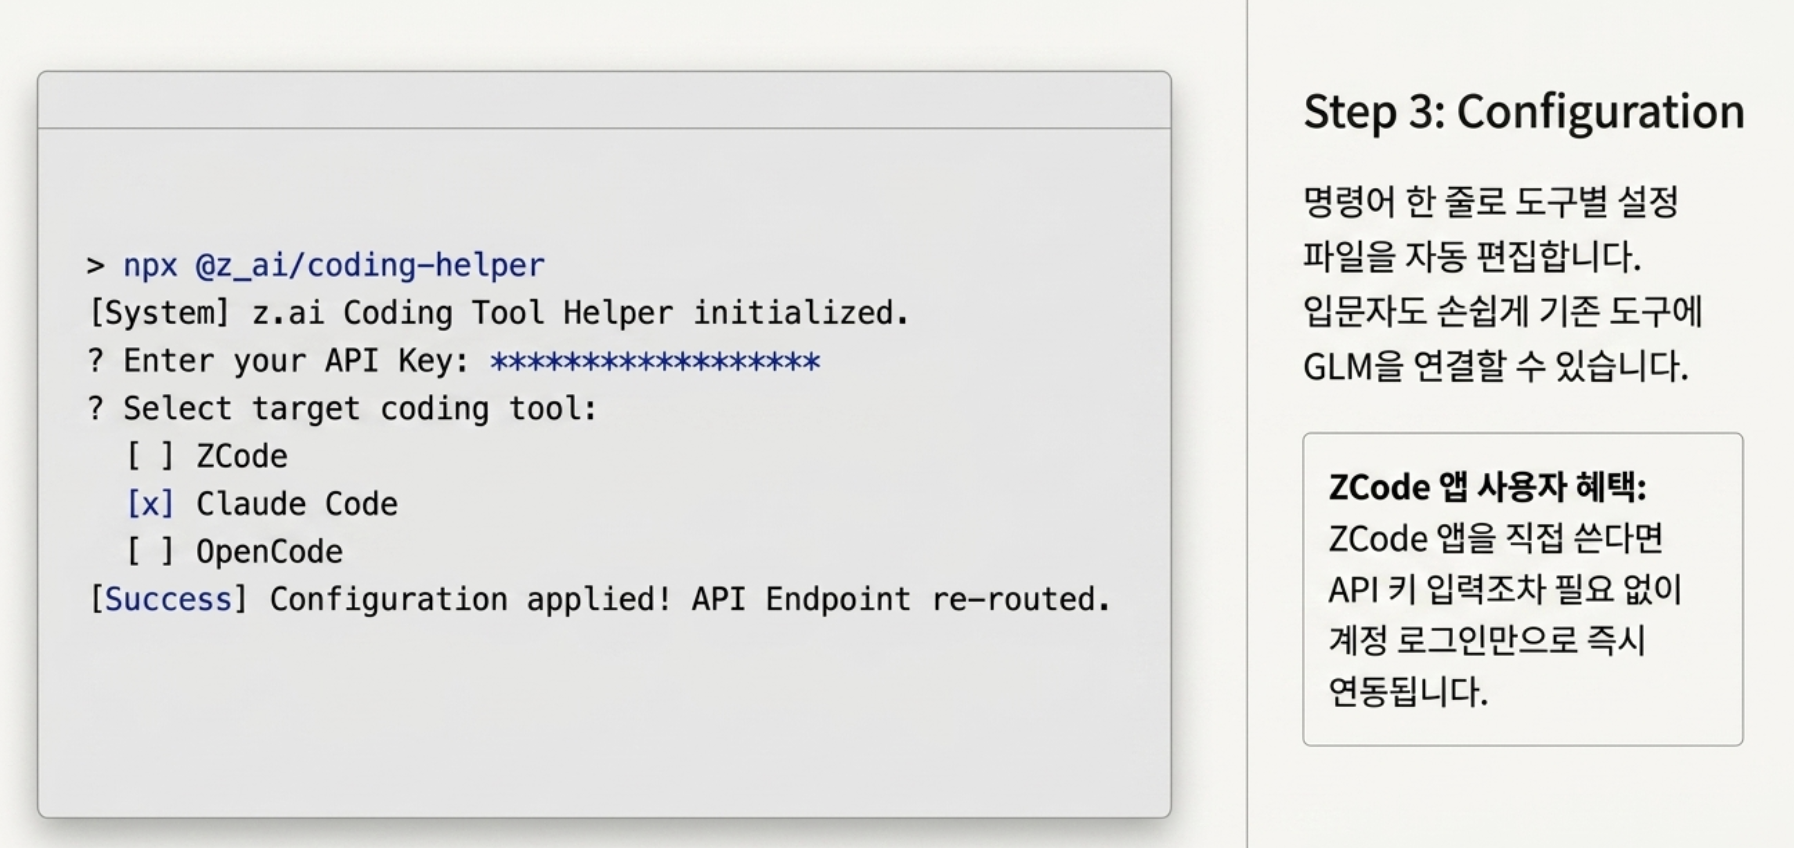Toggle the checked Claude Code option
The image size is (1794, 848).
pyautogui.click(x=150, y=504)
